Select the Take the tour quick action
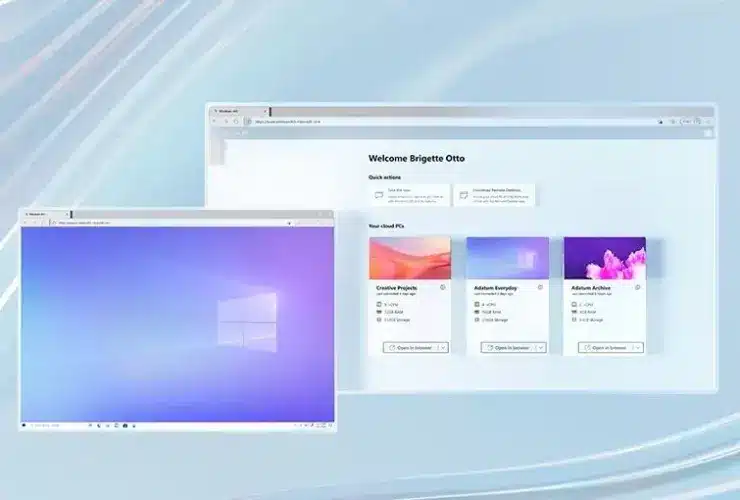This screenshot has width=740, height=500. 410,195
